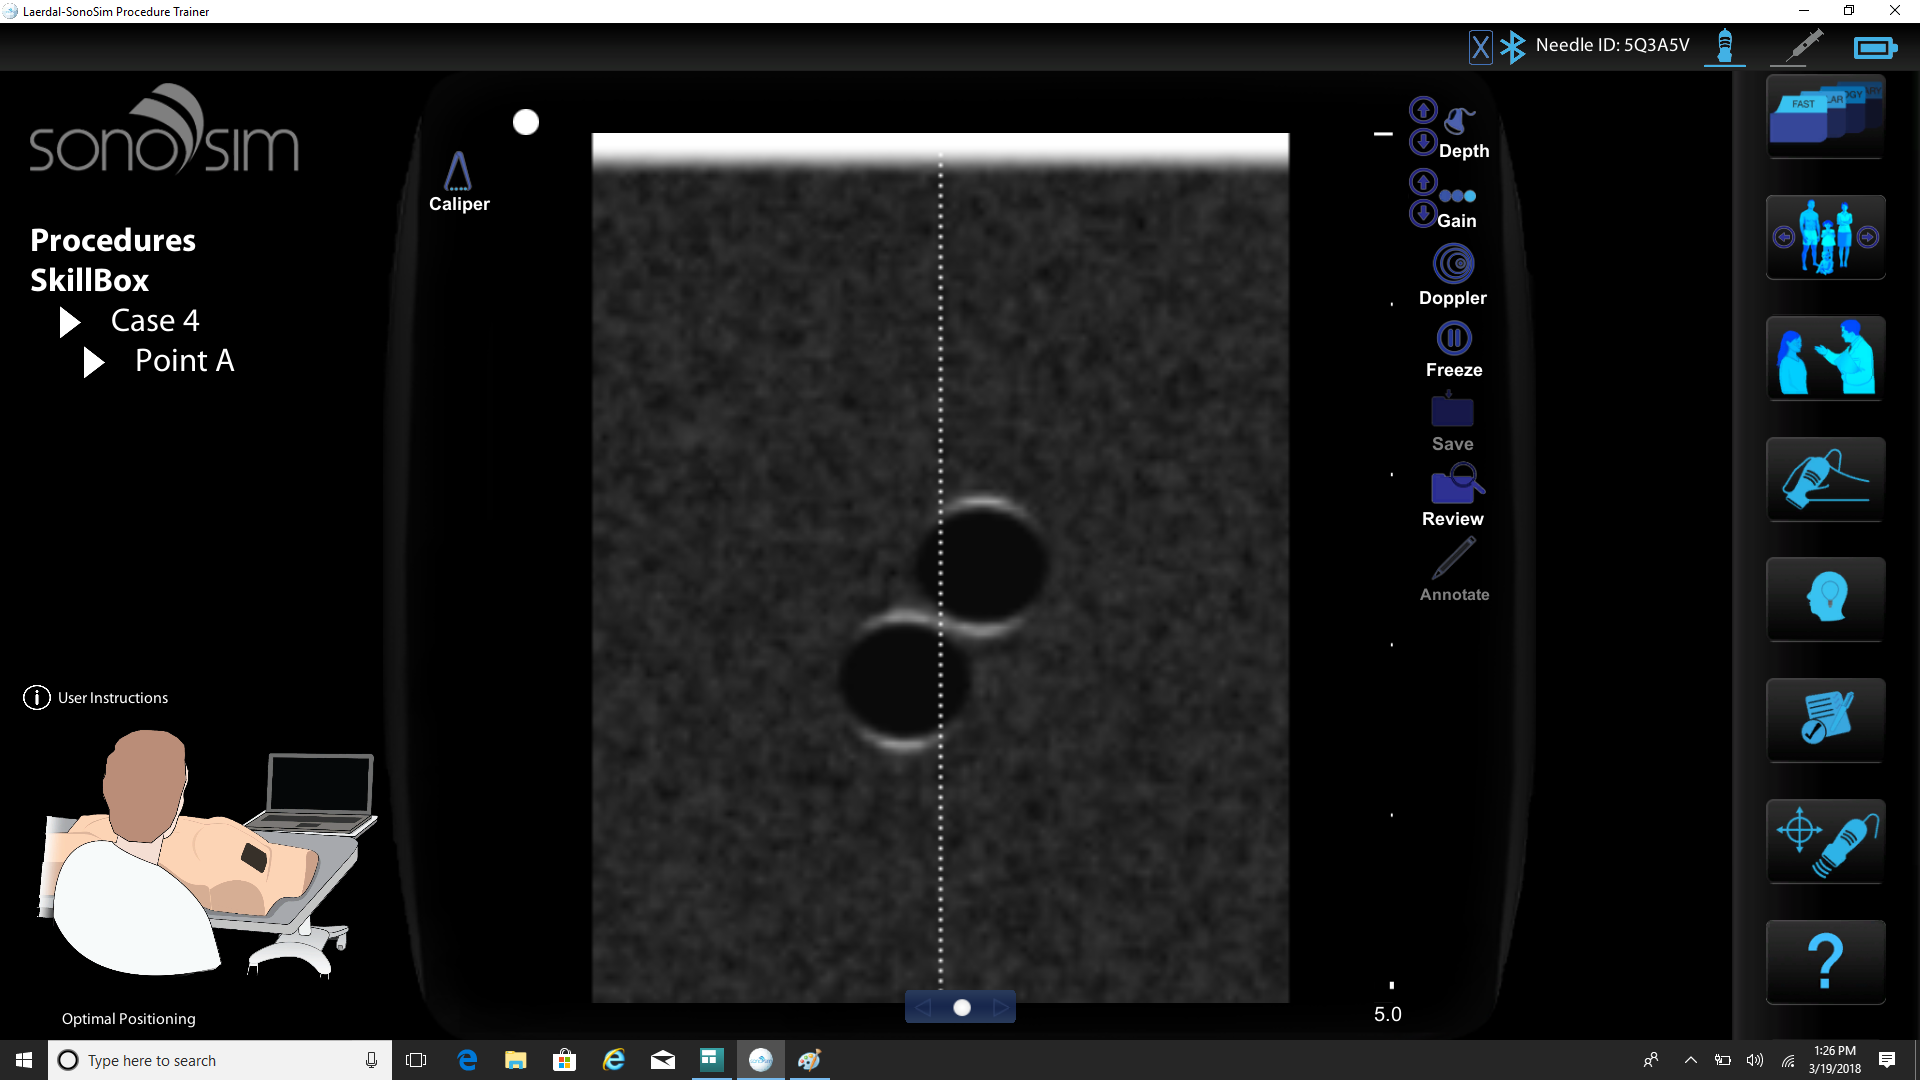Open the probe calibration tool
The width and height of the screenshot is (1920, 1080).
(x=1825, y=841)
